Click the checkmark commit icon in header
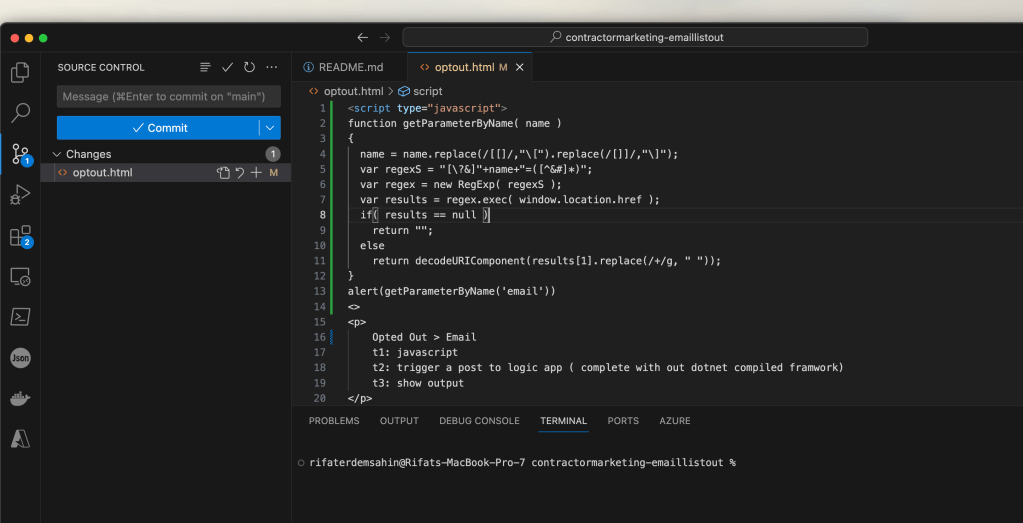The image size is (1023, 523). 227,67
